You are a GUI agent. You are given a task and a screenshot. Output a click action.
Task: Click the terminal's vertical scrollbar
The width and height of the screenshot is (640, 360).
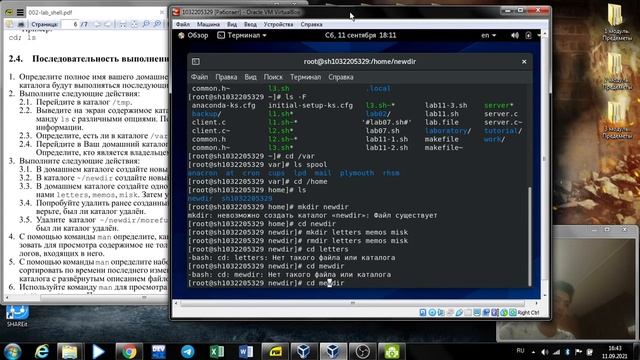(x=530, y=237)
